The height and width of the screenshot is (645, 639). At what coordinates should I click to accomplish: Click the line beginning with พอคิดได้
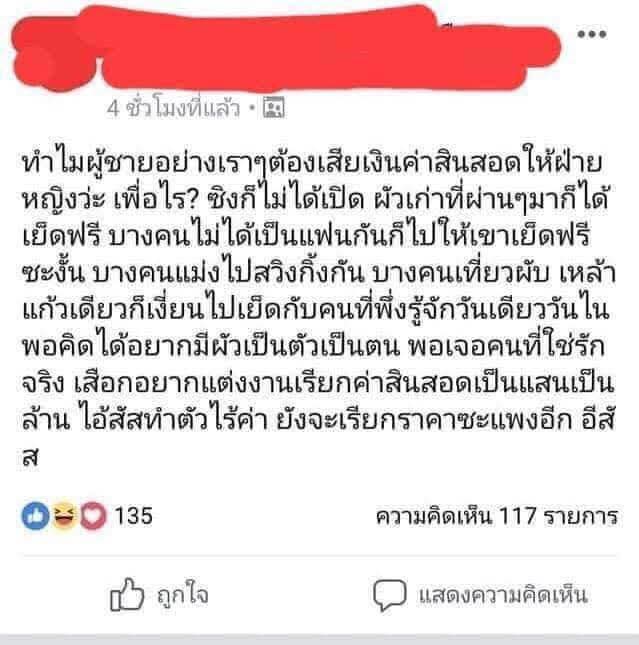point(314,347)
